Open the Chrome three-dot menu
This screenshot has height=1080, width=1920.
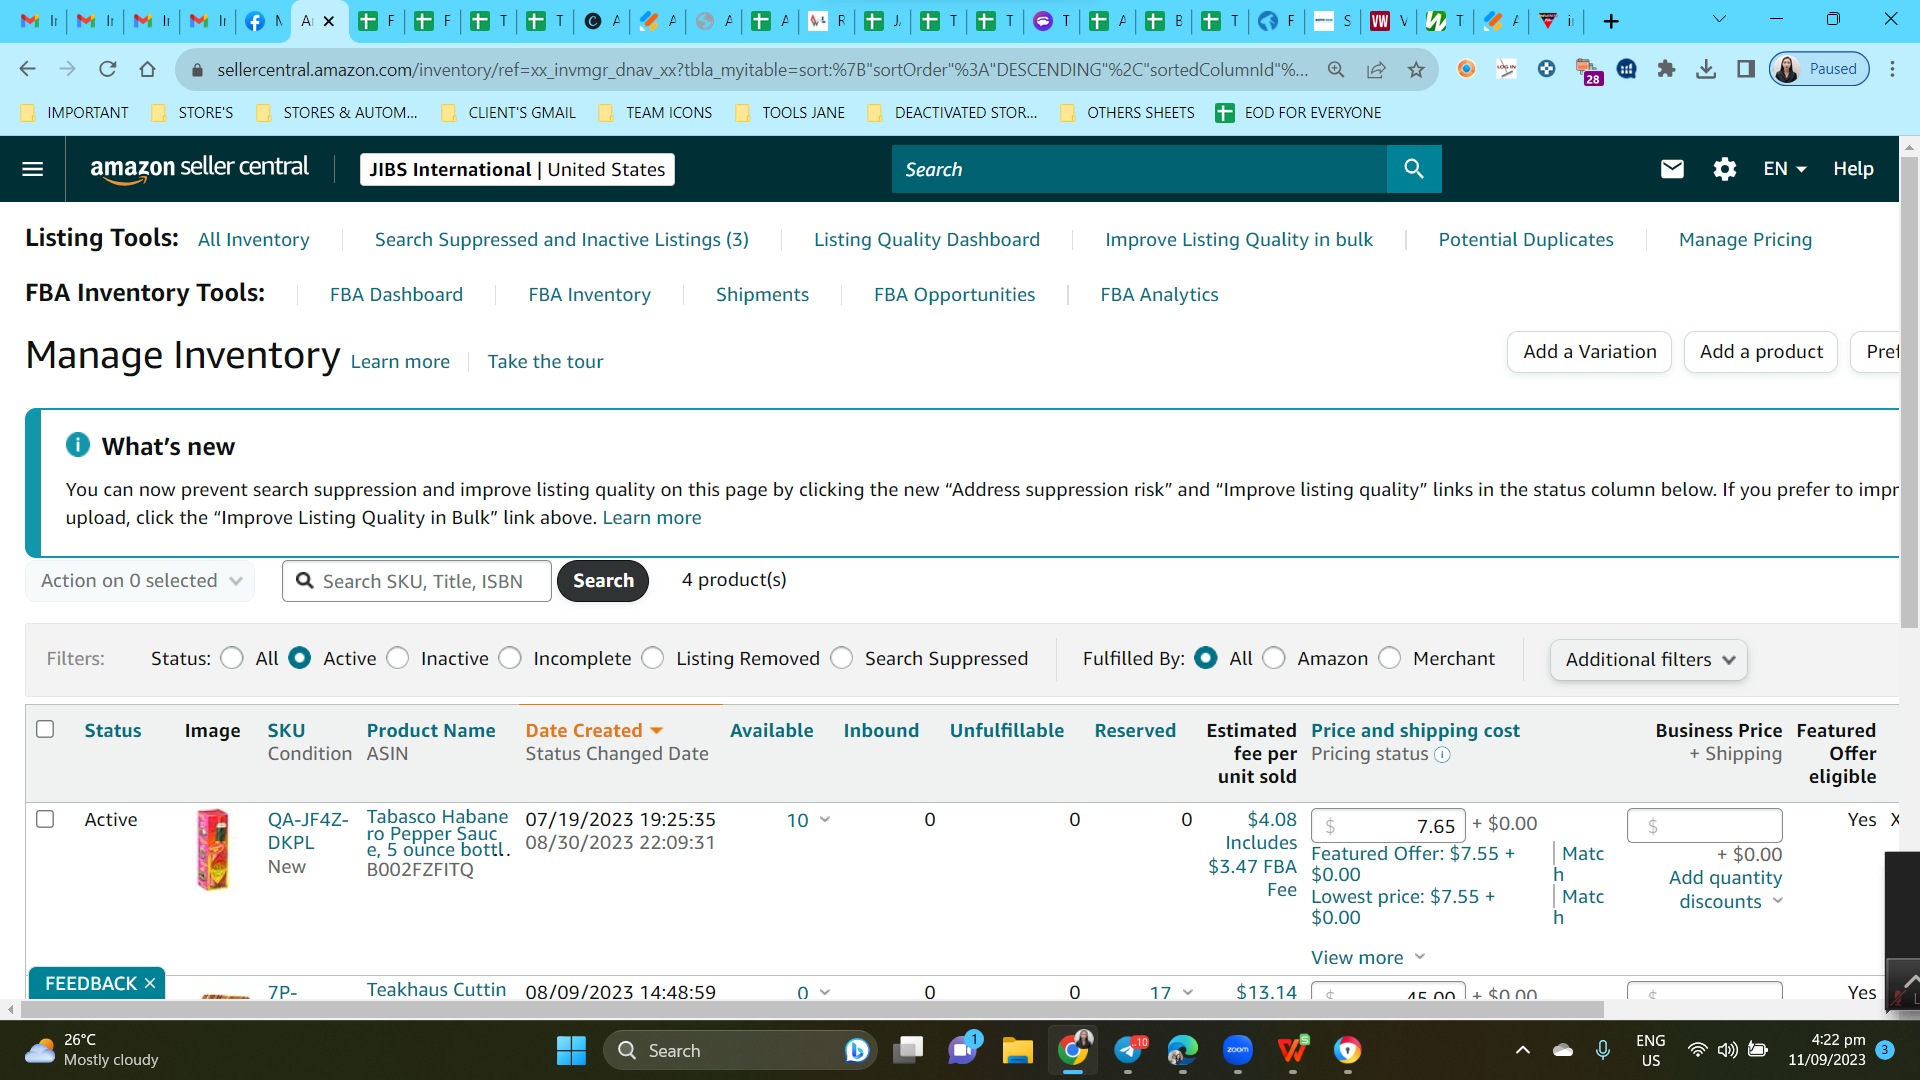(x=1892, y=69)
